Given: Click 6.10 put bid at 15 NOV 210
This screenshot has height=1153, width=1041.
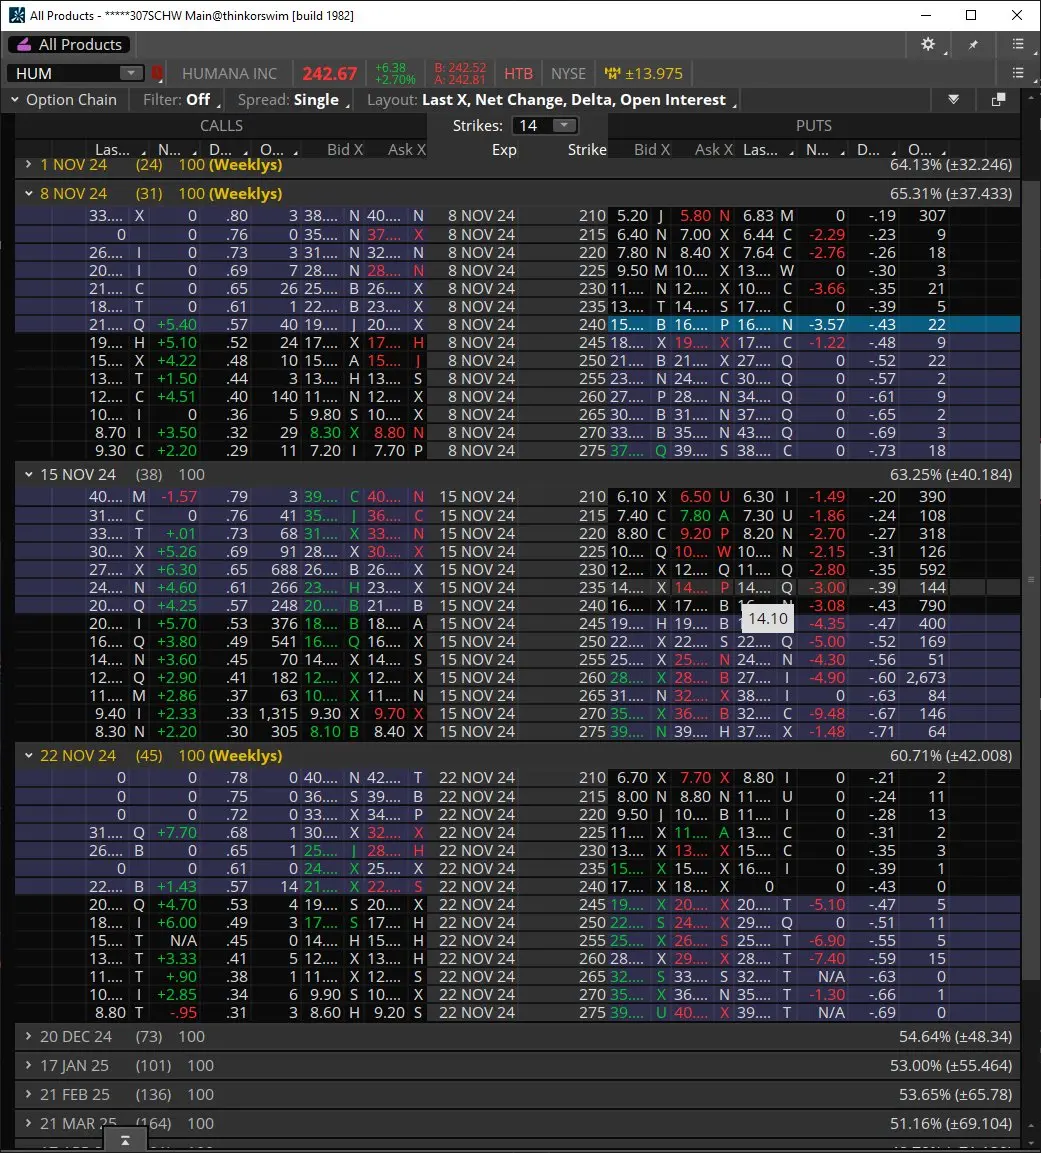Looking at the screenshot, I should point(632,496).
